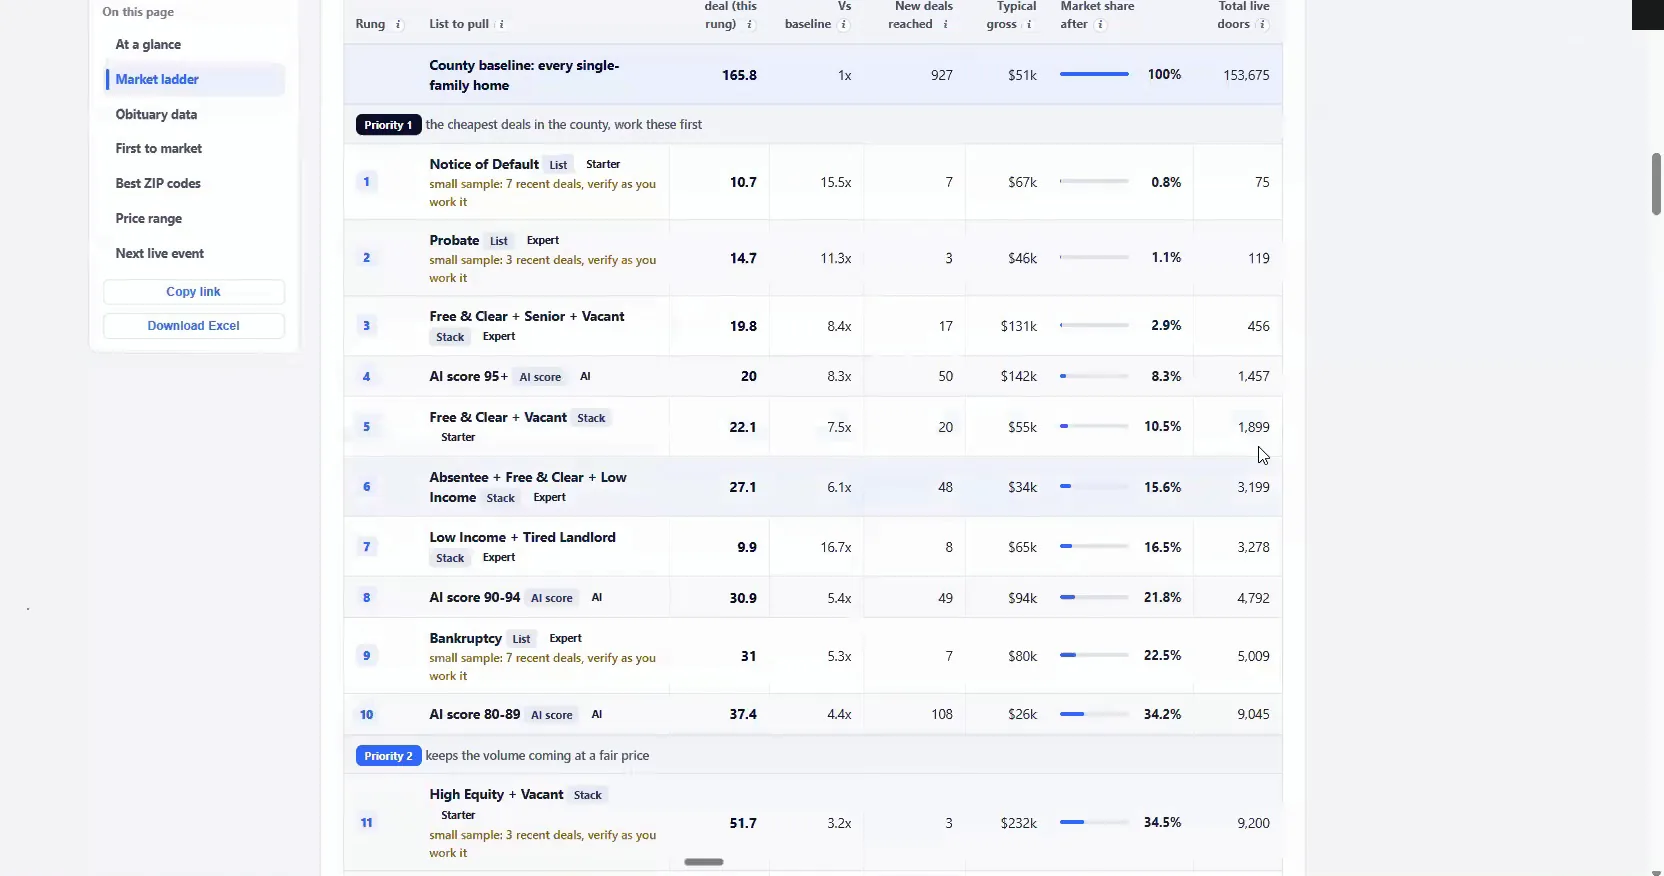Click the Low Income + Tired Landlord title
The image size is (1664, 876).
(522, 537)
